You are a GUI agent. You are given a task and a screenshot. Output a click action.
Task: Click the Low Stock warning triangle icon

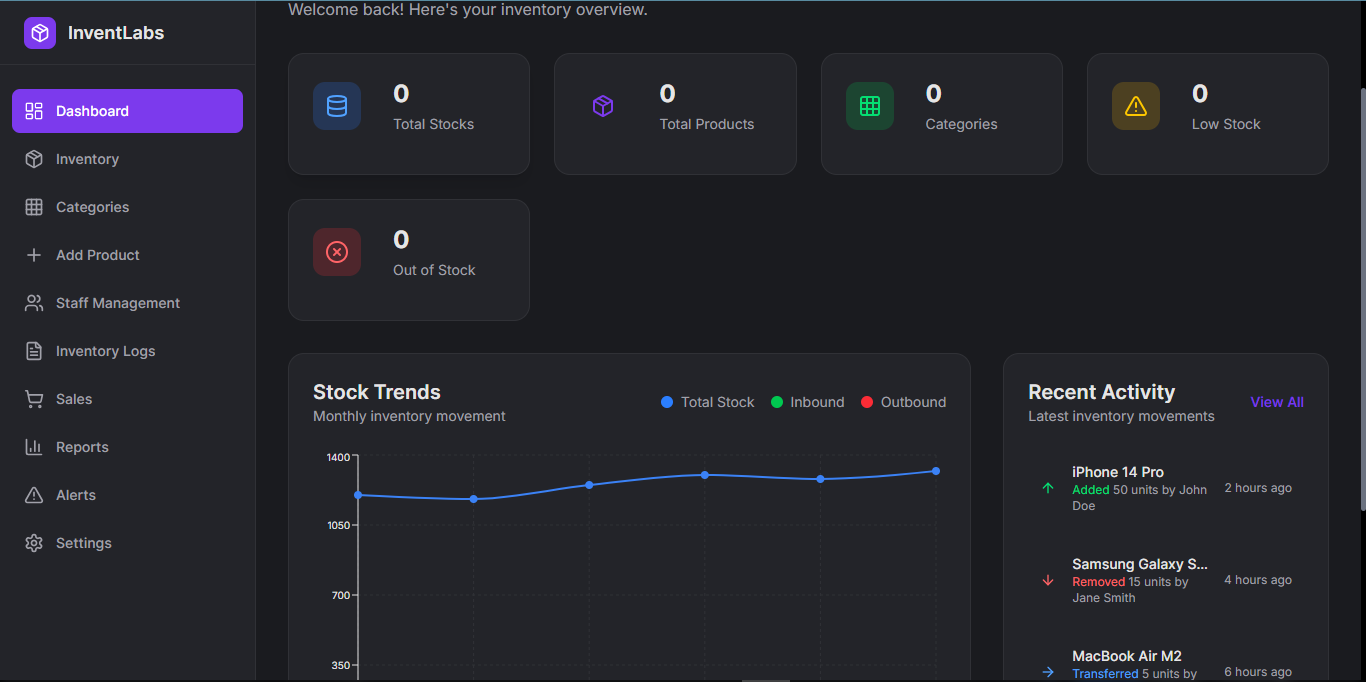pos(1135,106)
